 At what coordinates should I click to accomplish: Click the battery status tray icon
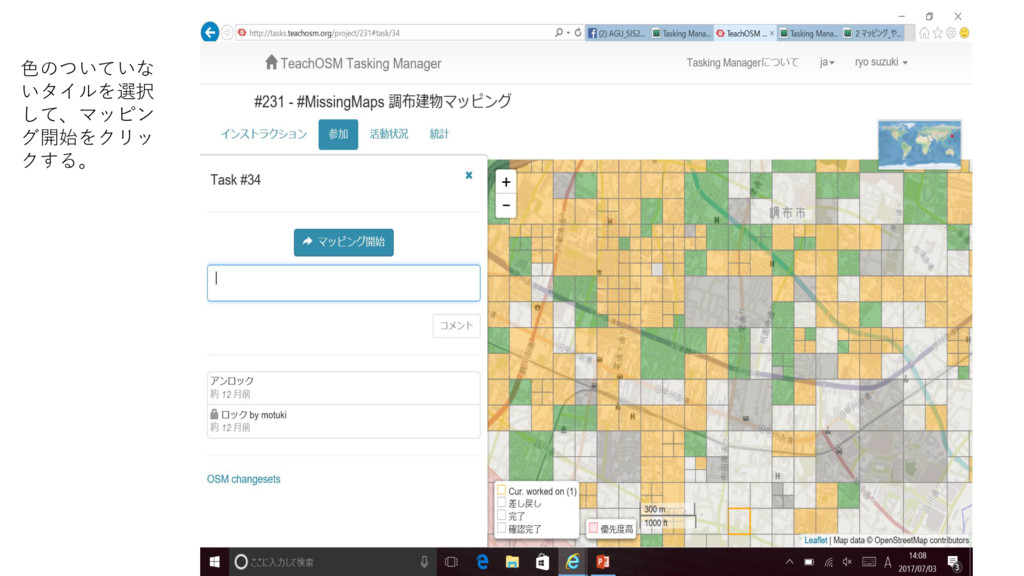(x=809, y=562)
